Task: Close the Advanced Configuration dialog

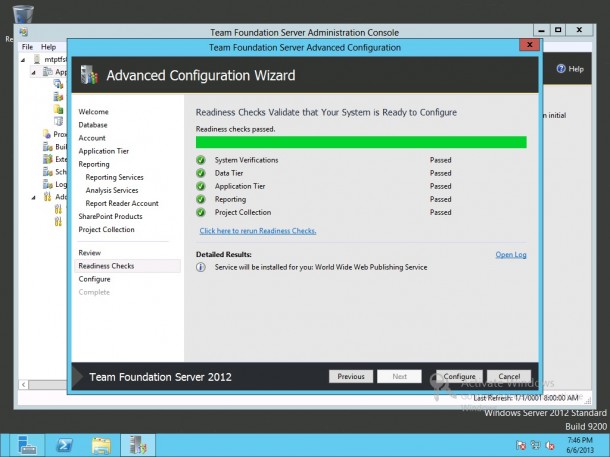Action: (x=529, y=45)
